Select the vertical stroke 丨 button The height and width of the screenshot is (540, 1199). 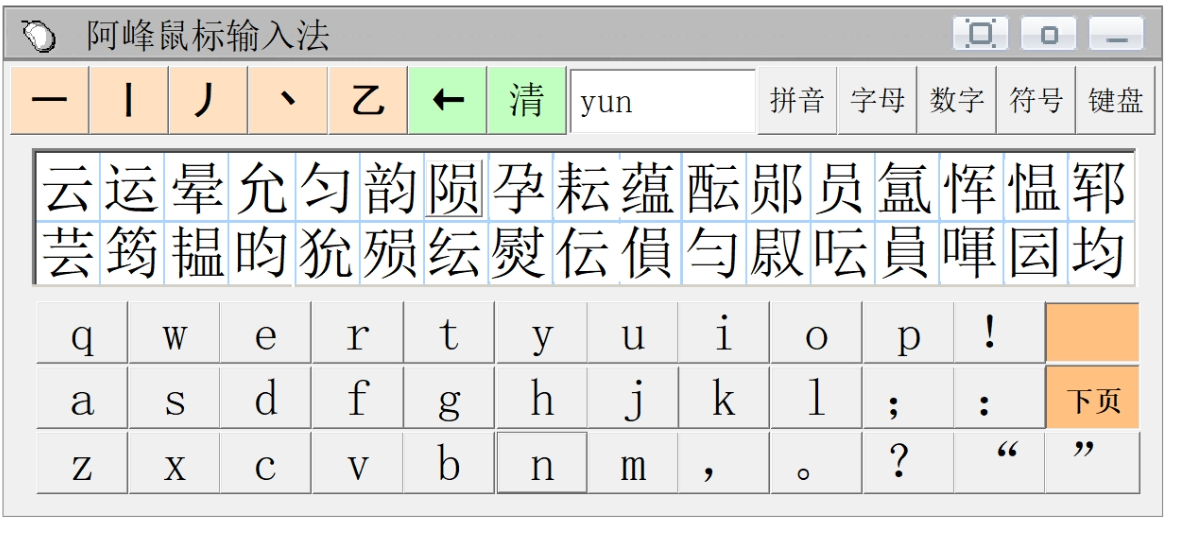pos(129,101)
